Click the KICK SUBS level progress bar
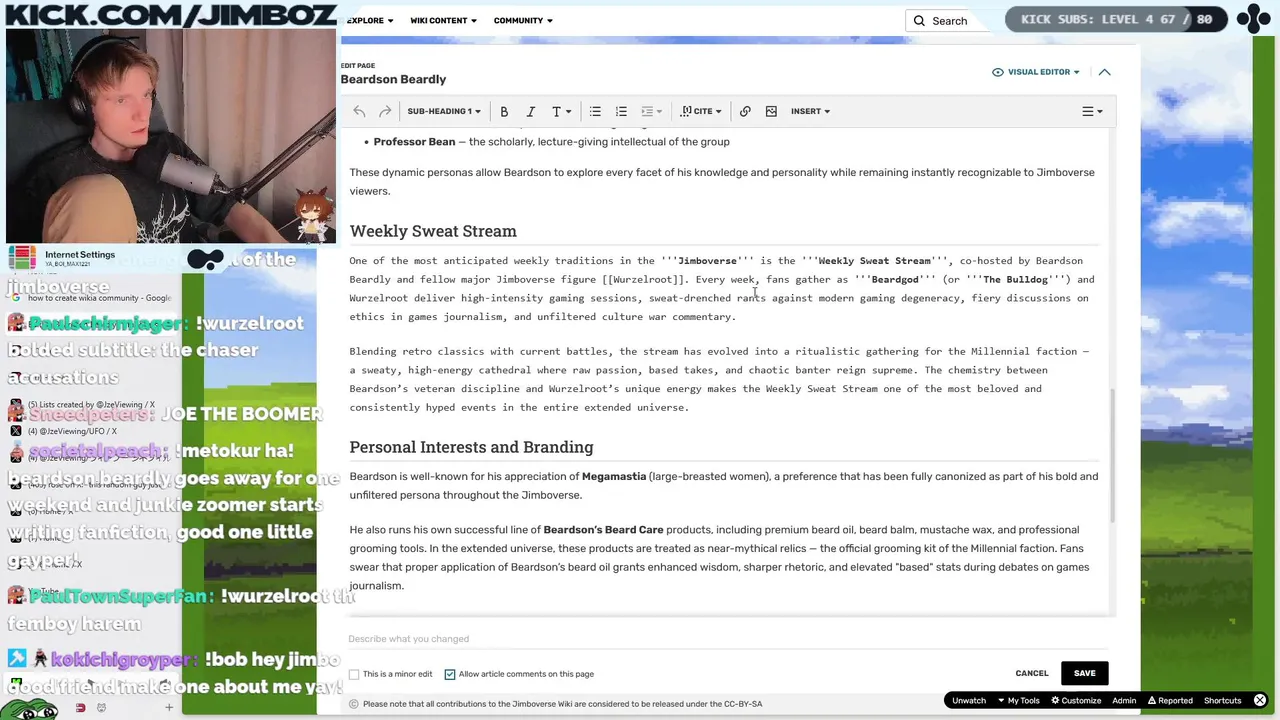The width and height of the screenshot is (1280, 720). pos(1116,19)
